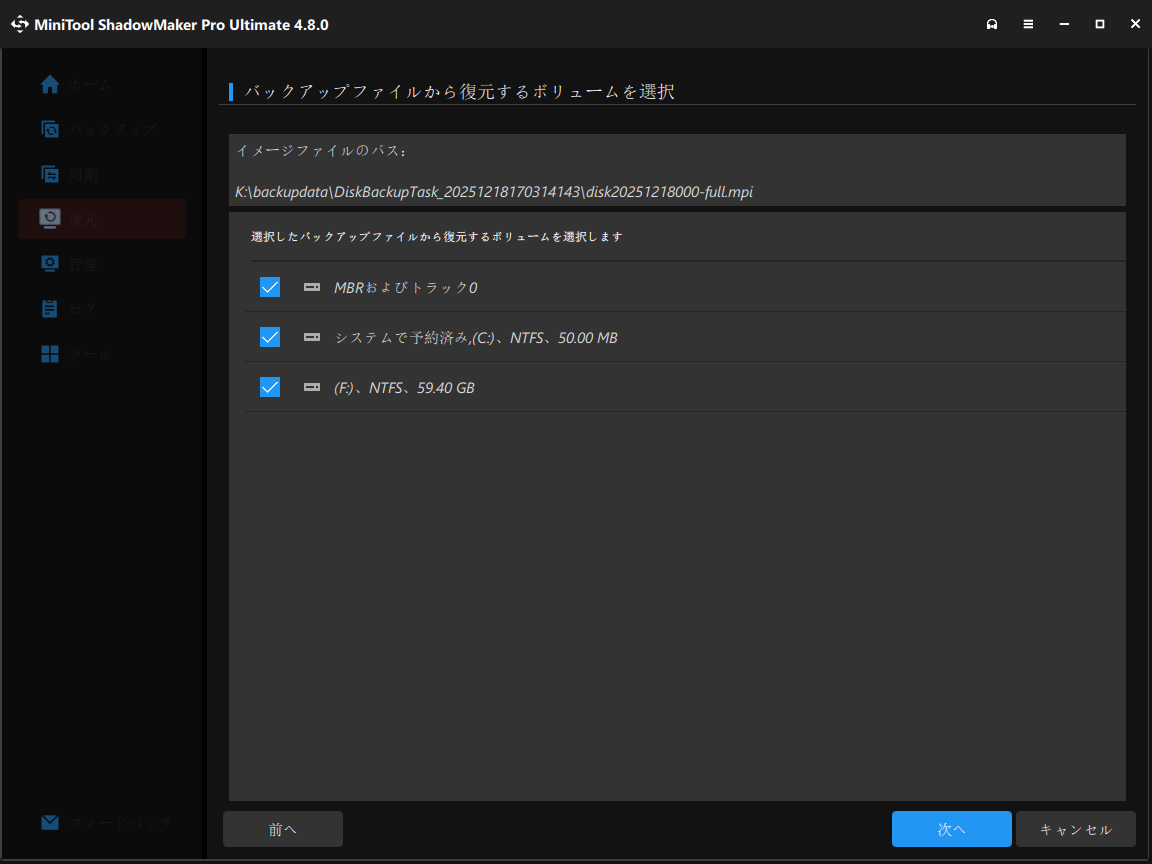Uncheck MBRおよびトラック0 volume
This screenshot has height=864, width=1152.
pyautogui.click(x=269, y=287)
